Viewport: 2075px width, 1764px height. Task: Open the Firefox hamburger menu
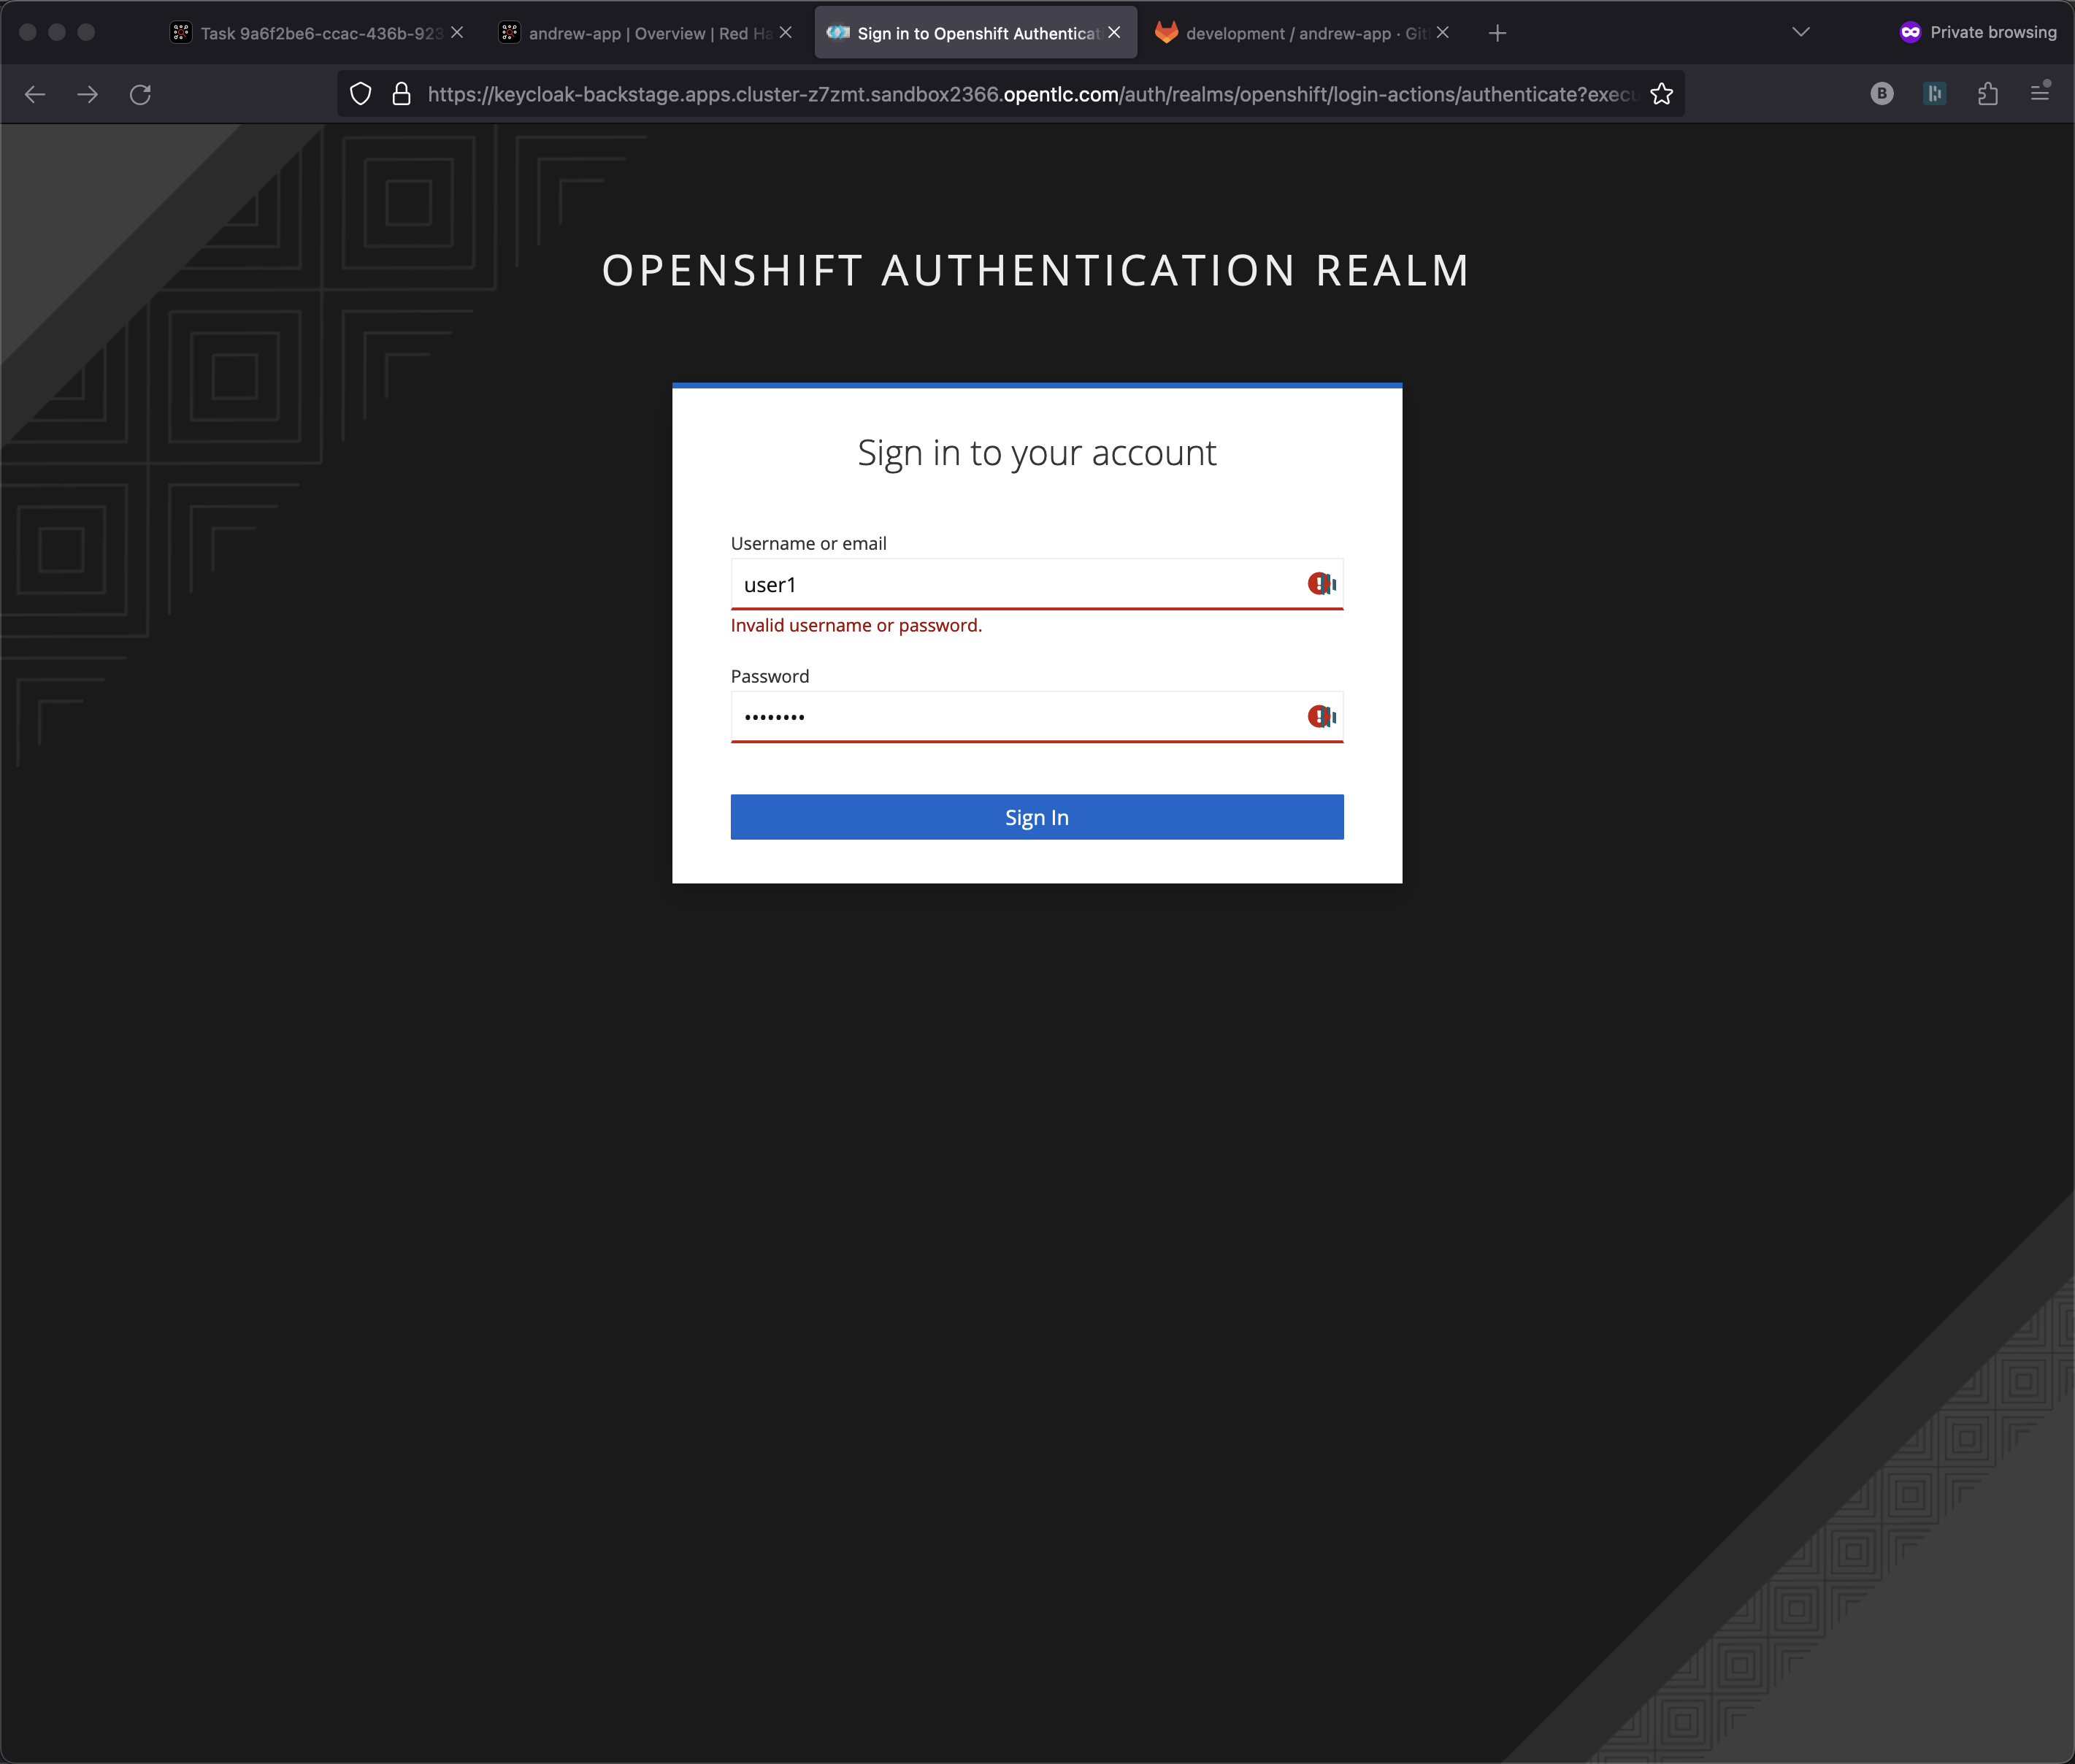click(x=2040, y=94)
